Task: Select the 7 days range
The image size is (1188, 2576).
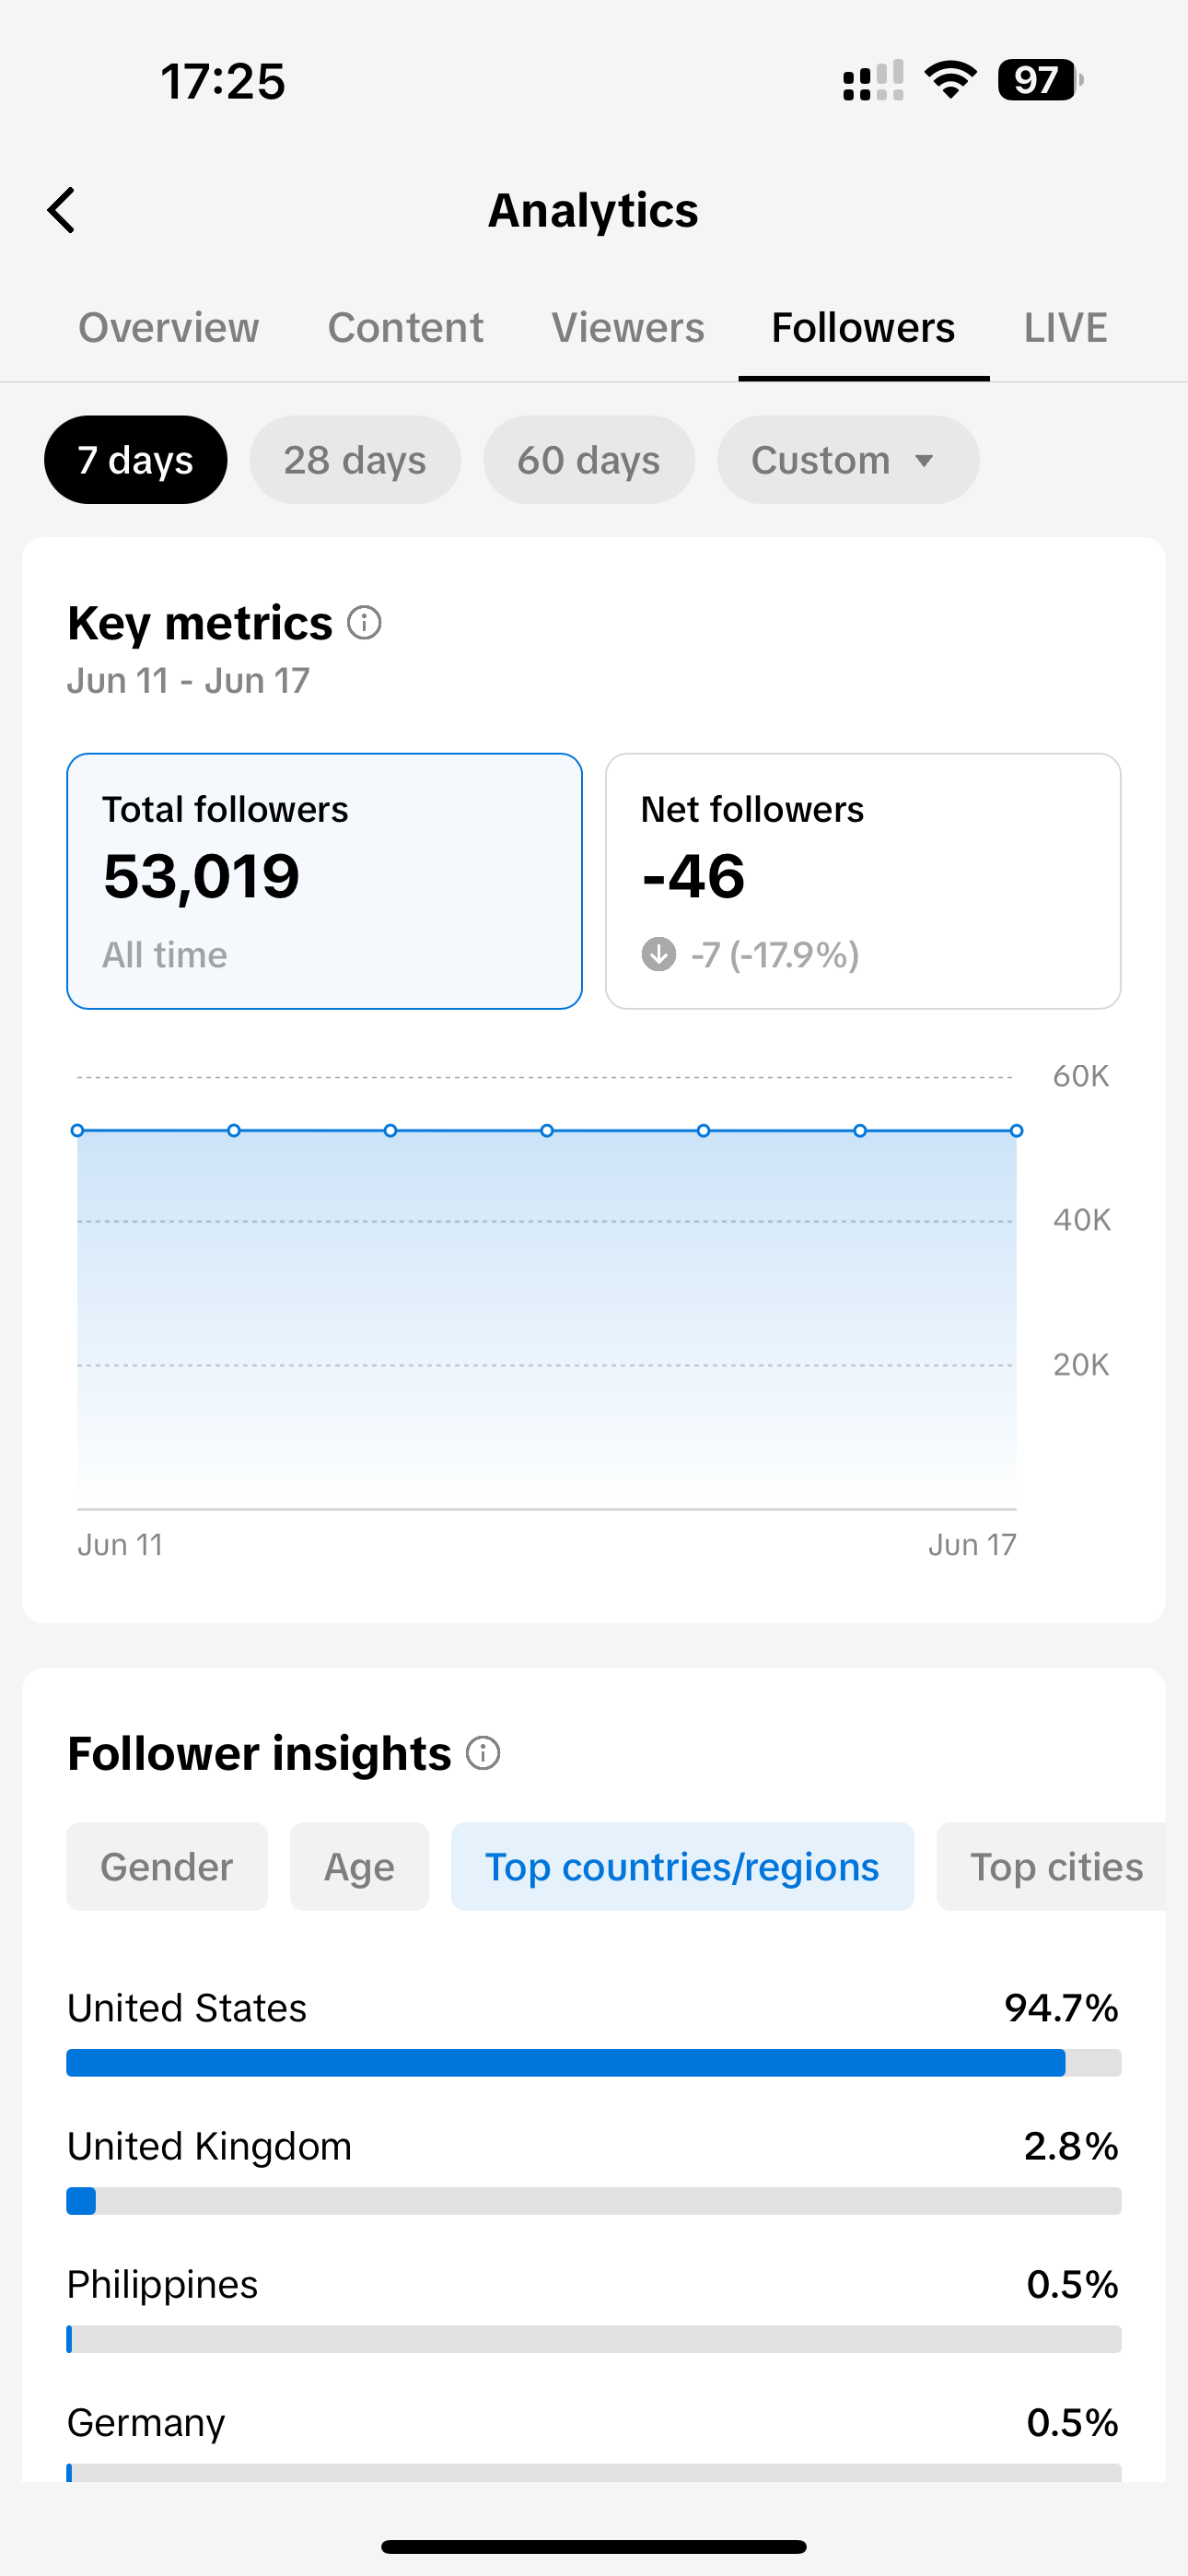Action: [x=135, y=460]
